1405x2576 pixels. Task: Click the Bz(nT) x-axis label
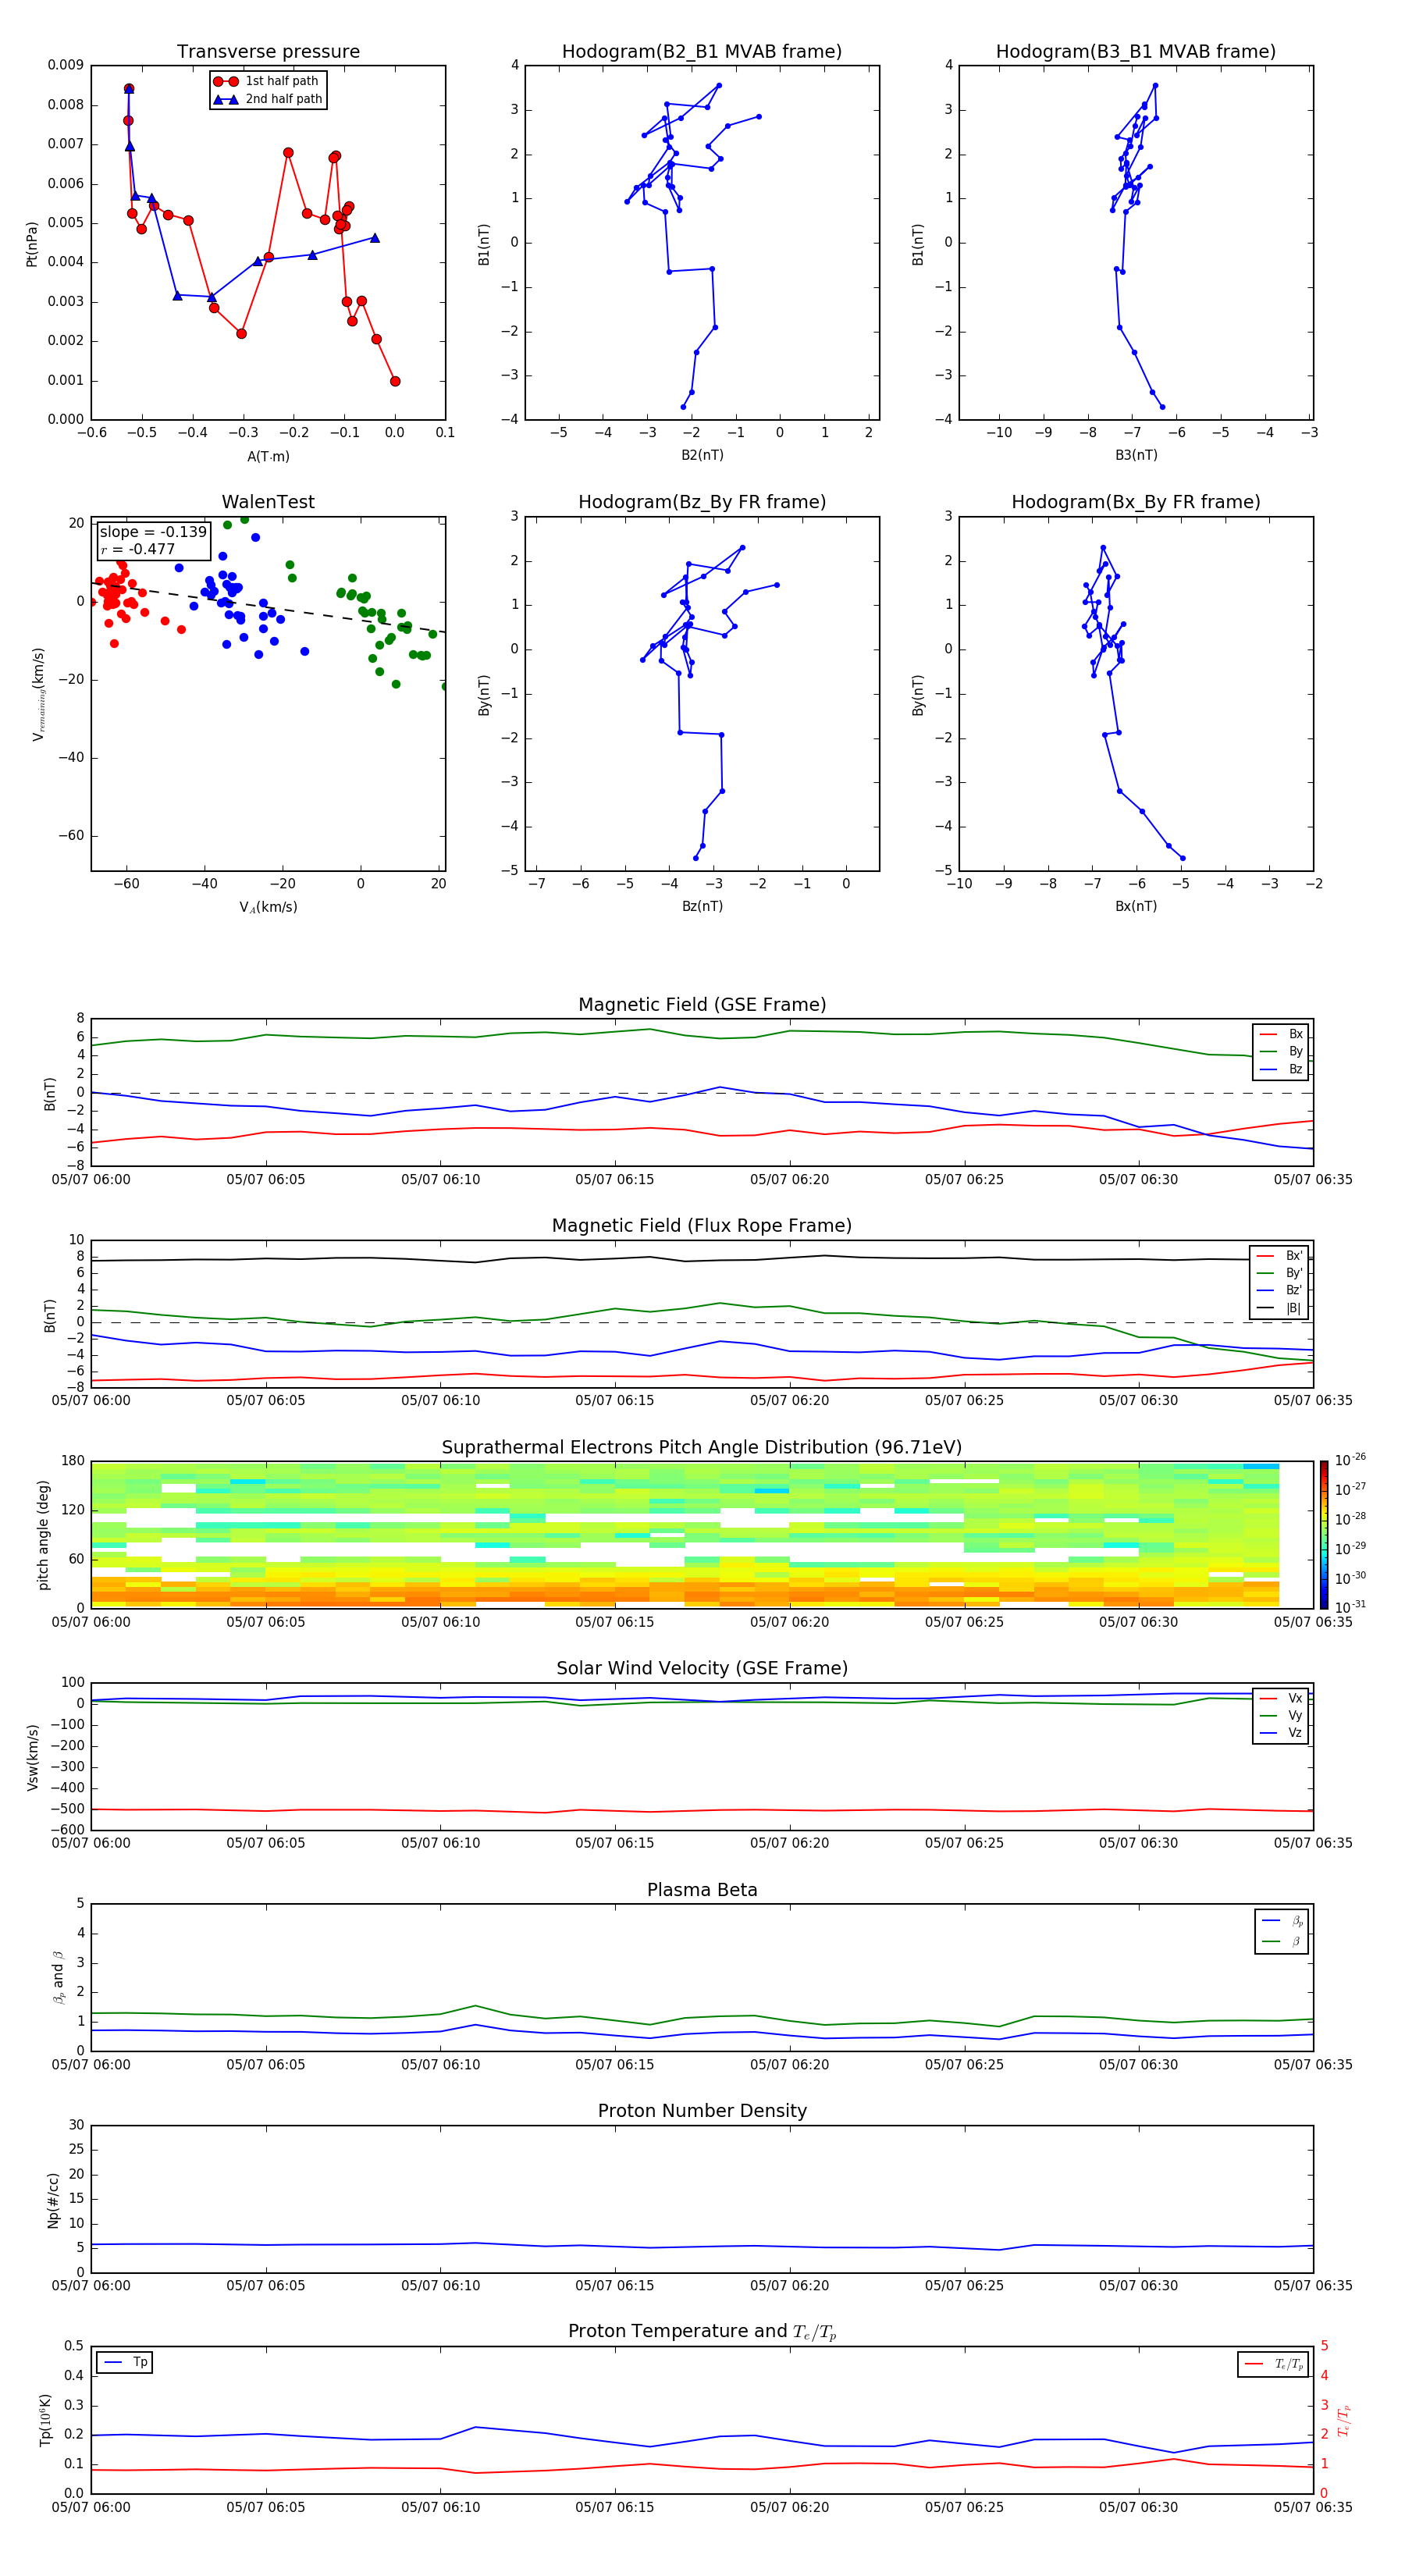(702, 906)
